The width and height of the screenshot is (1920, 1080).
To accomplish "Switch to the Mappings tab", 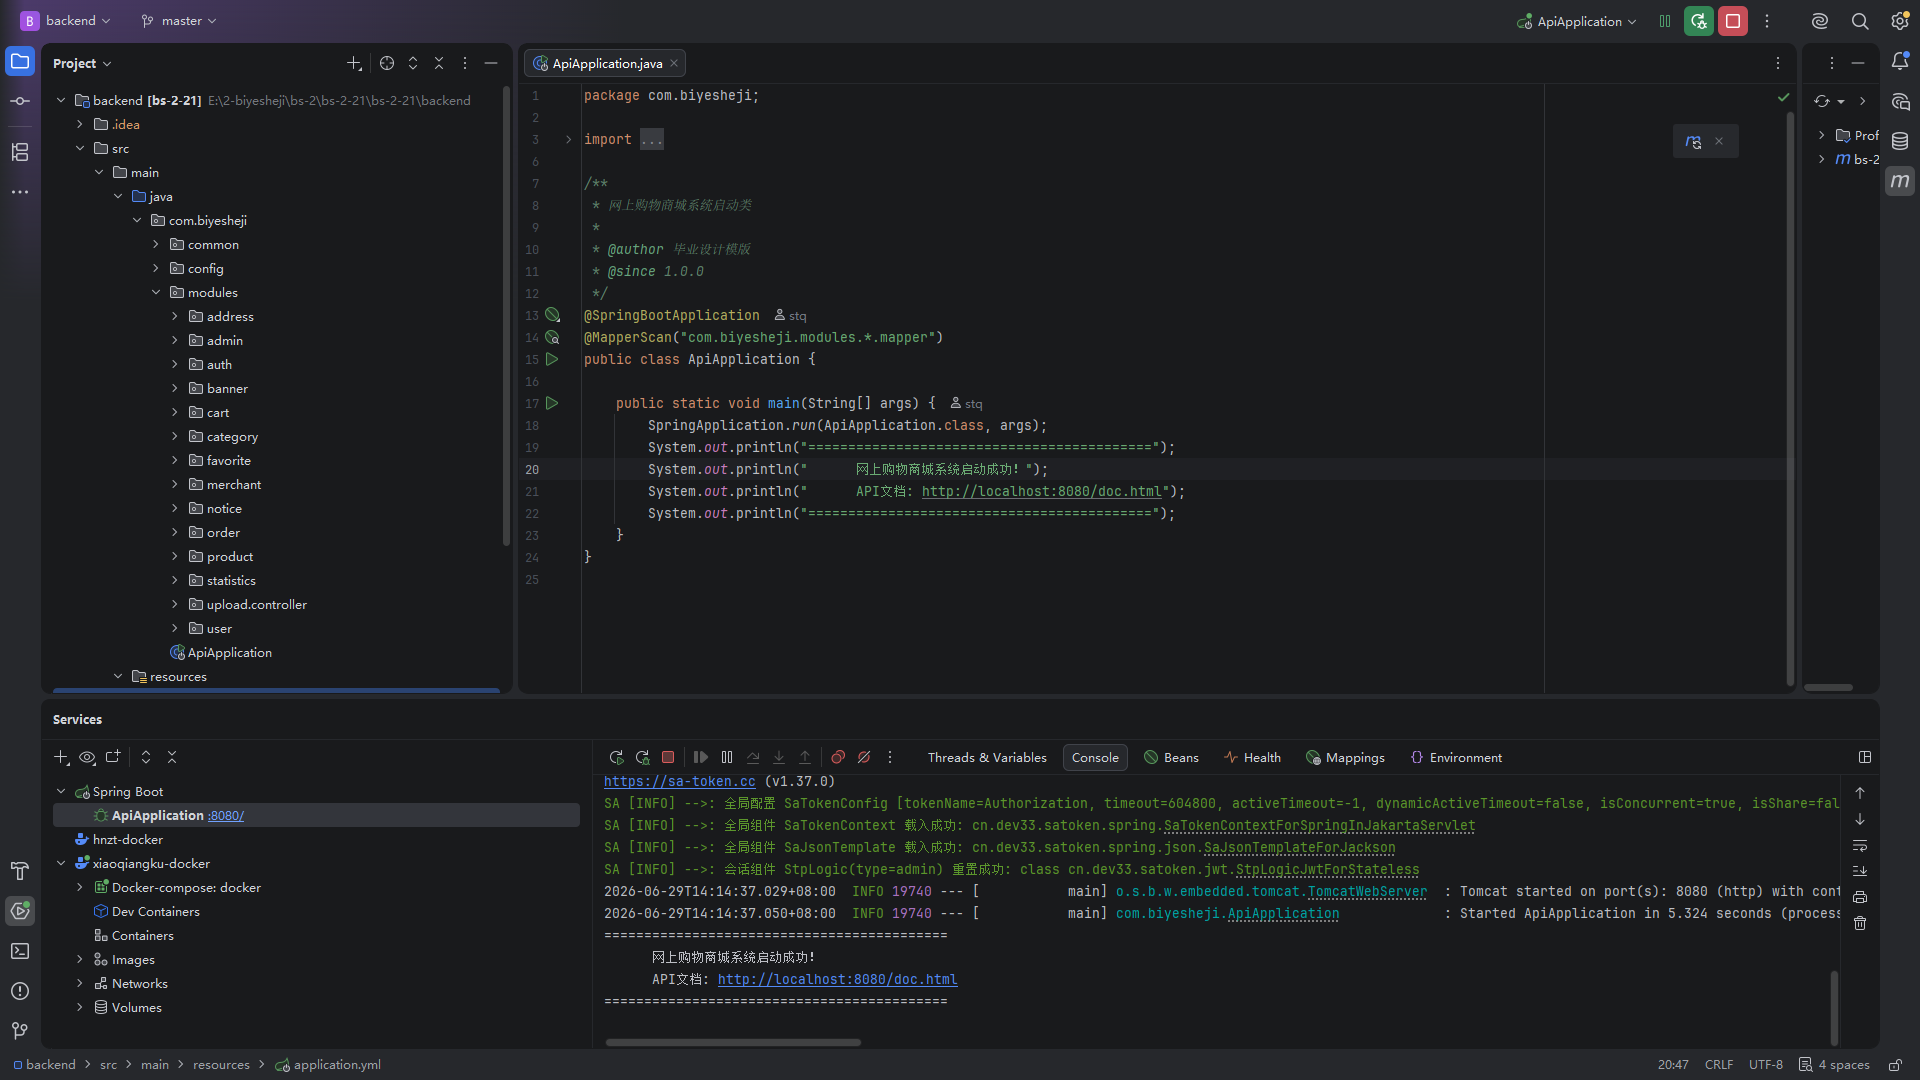I will [1345, 757].
